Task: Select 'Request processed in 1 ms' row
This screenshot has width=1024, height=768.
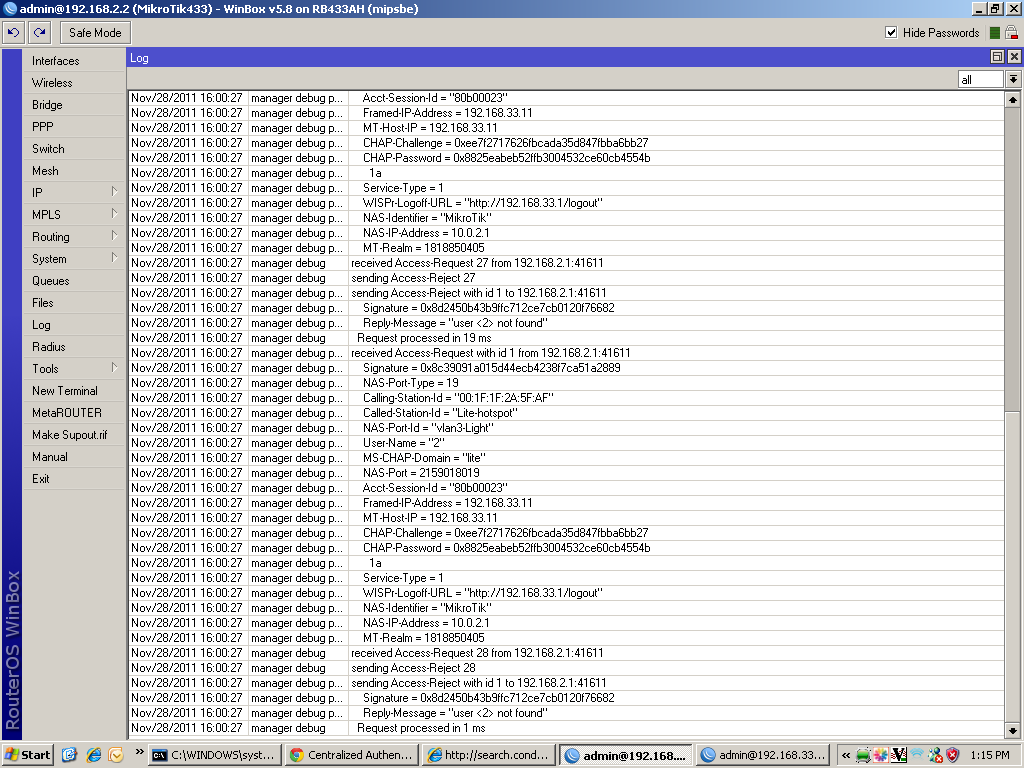Action: click(x=566, y=728)
